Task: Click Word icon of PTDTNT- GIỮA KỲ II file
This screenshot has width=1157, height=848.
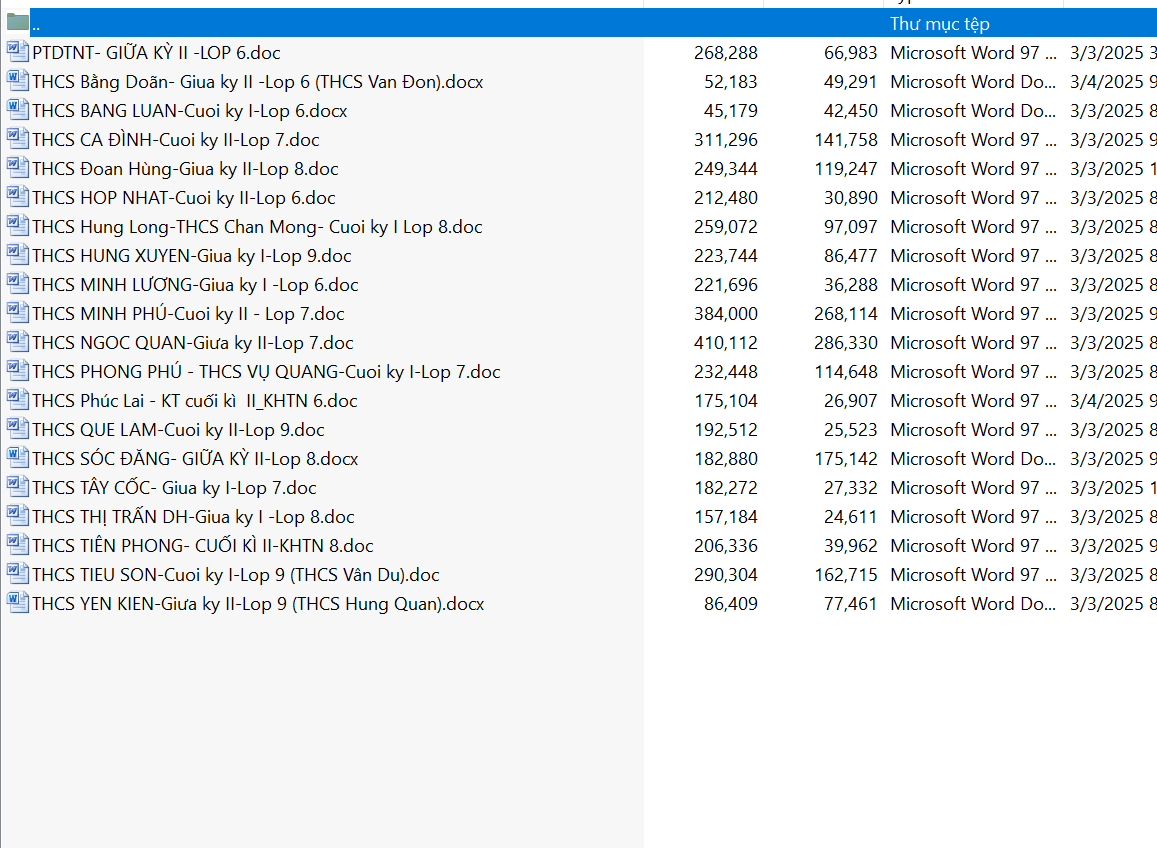Action: tap(17, 52)
